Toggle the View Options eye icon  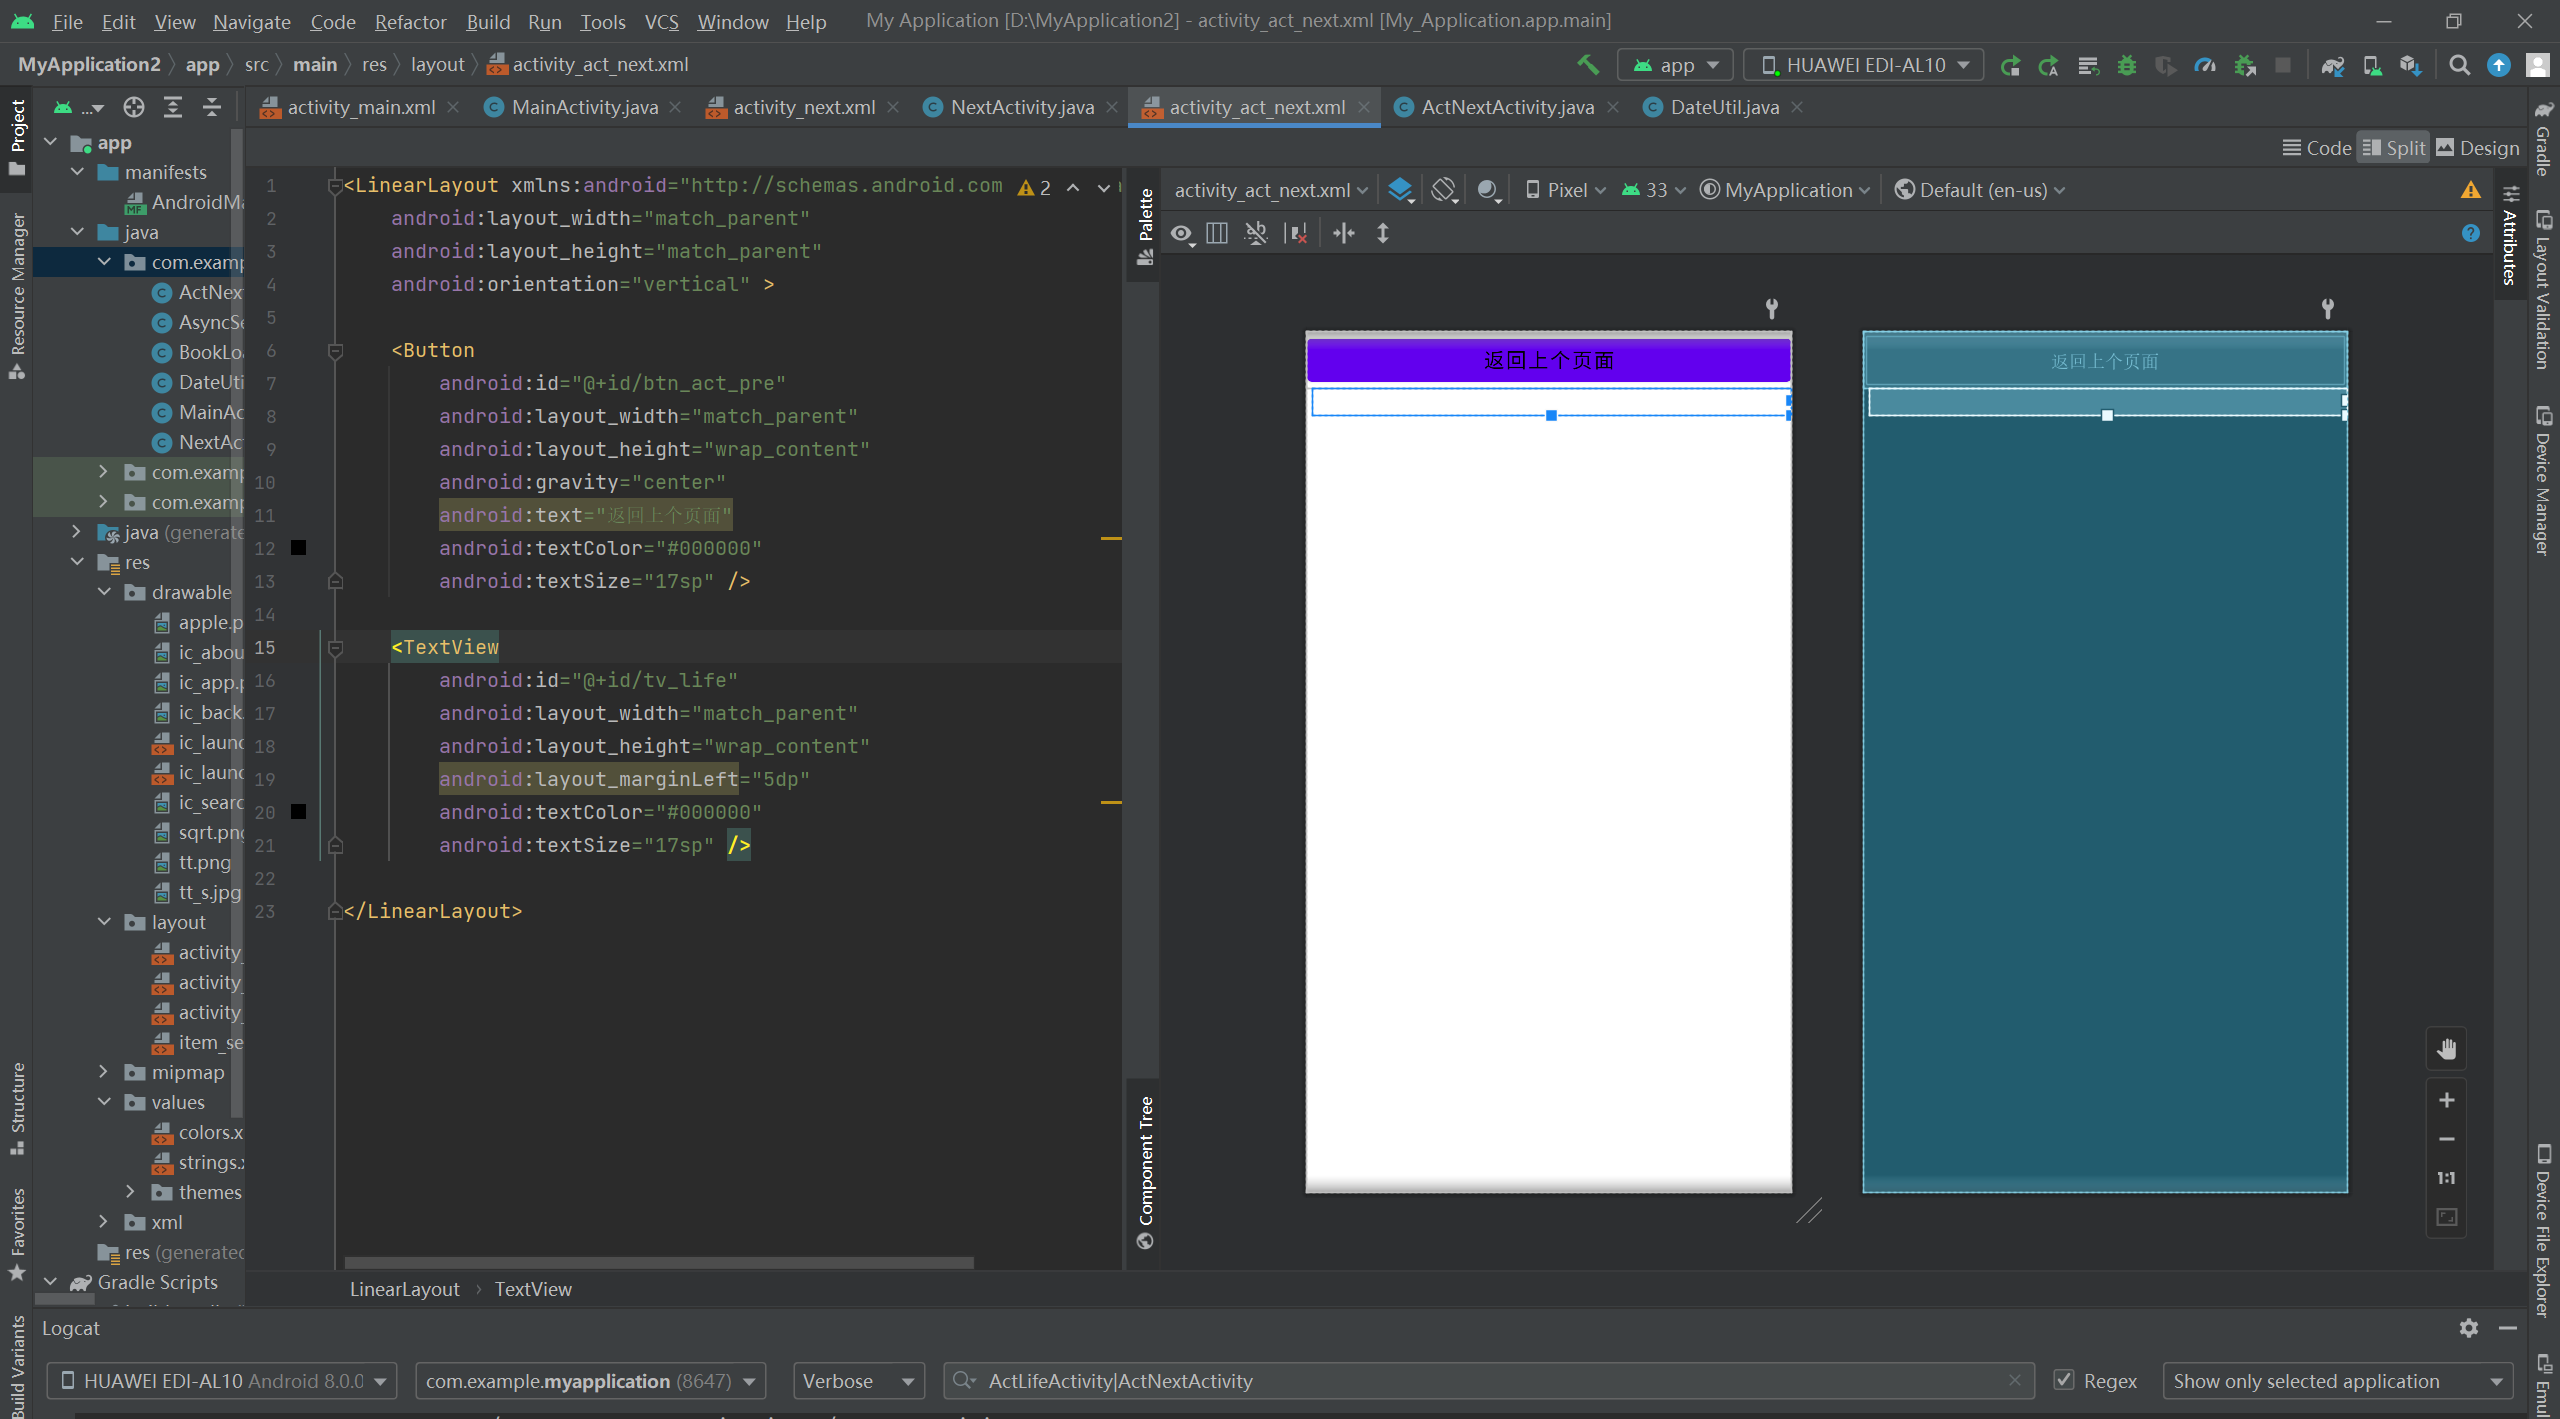1182,233
